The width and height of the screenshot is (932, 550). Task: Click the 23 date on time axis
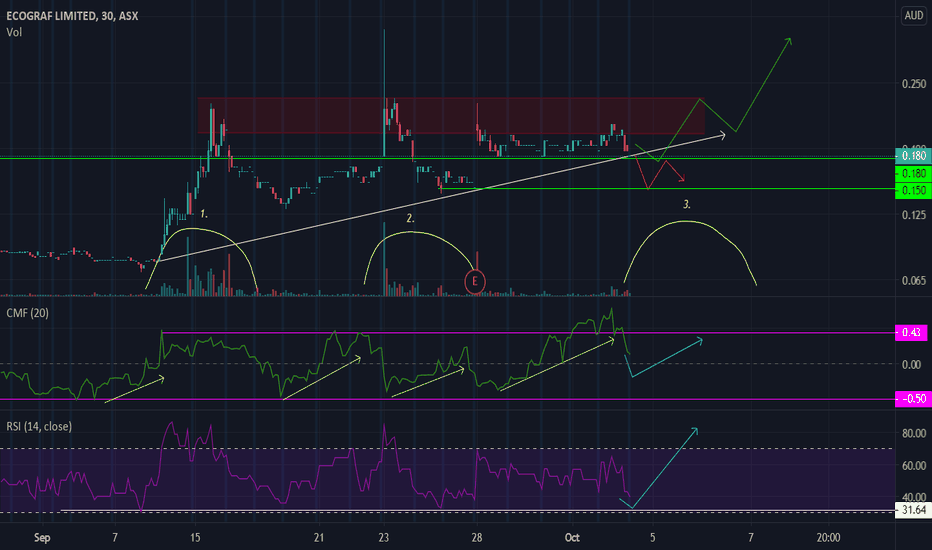point(384,538)
